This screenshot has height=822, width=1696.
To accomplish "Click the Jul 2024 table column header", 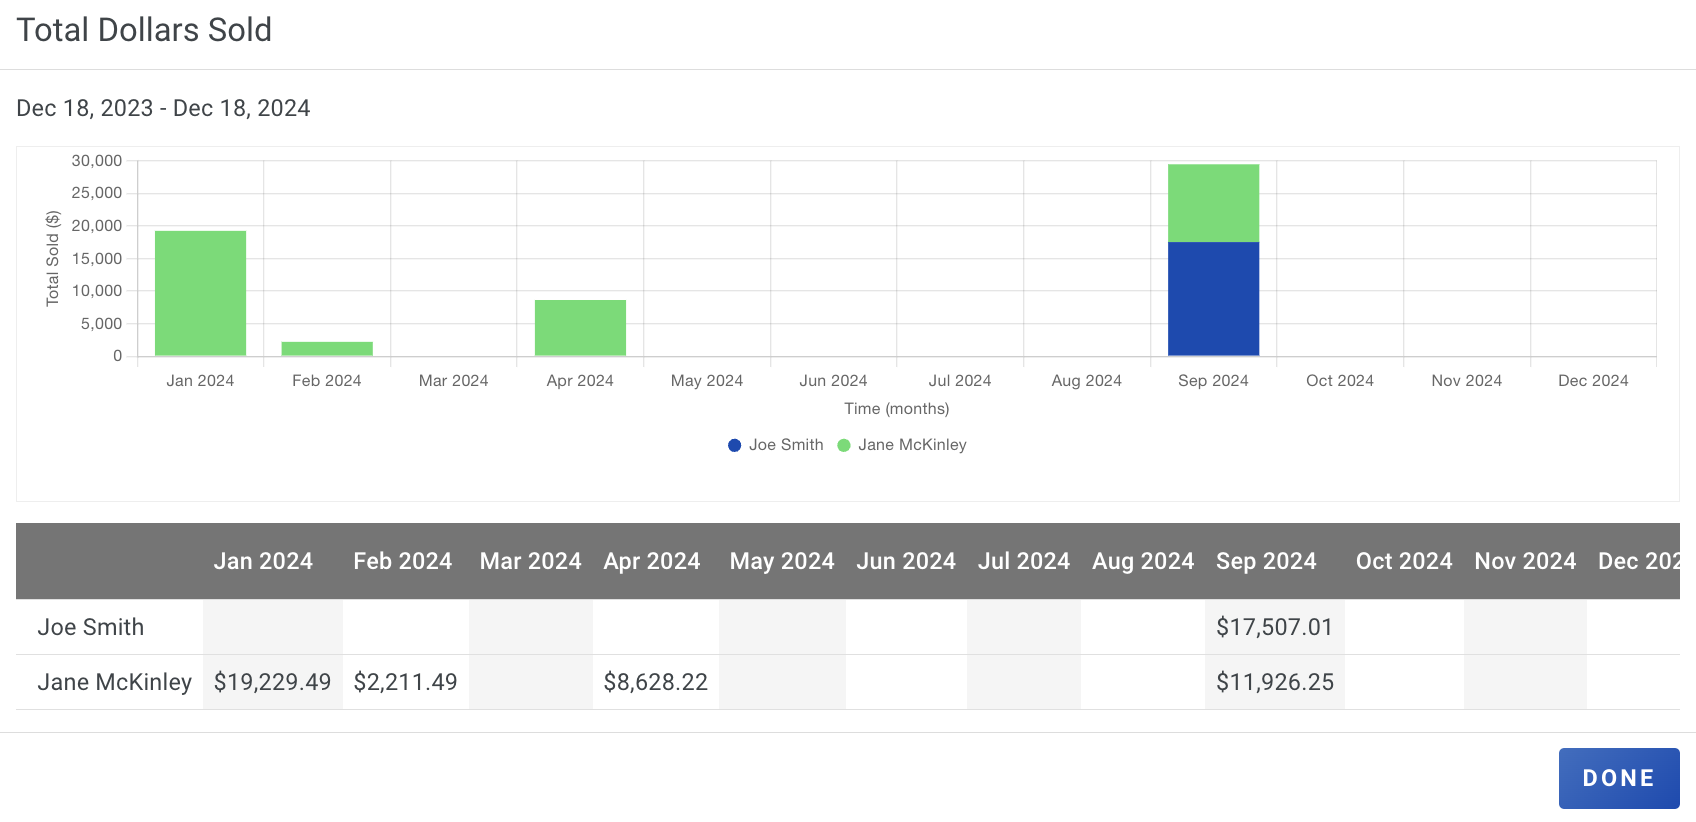I will coord(1024,561).
